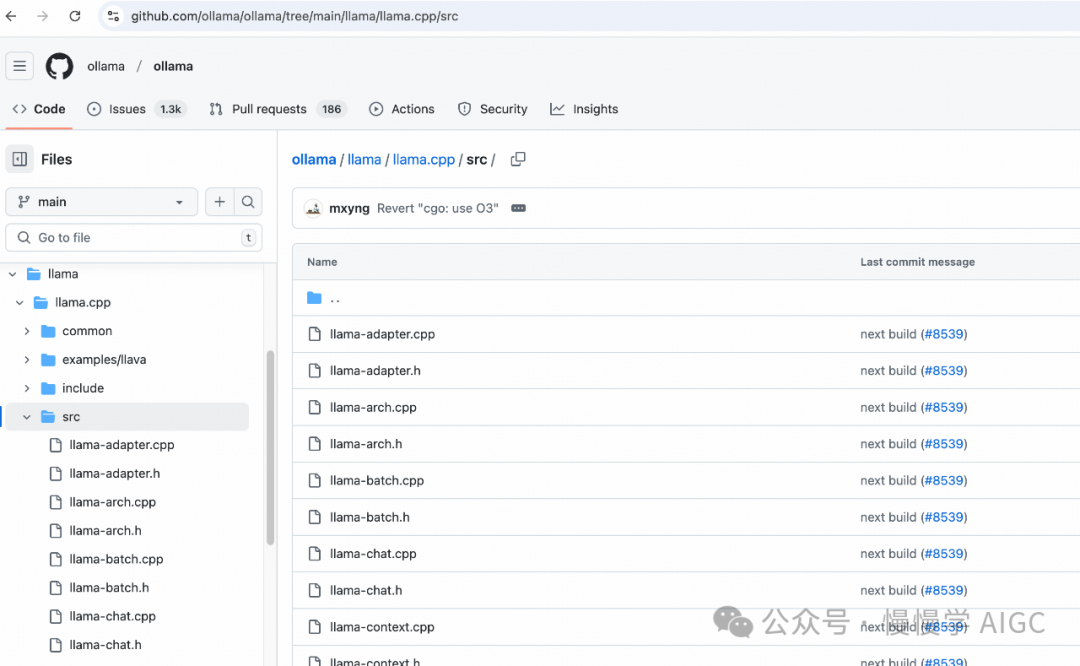Open the Revert "cgo: use O3" commit message
The width and height of the screenshot is (1080, 666).
[x=437, y=208]
